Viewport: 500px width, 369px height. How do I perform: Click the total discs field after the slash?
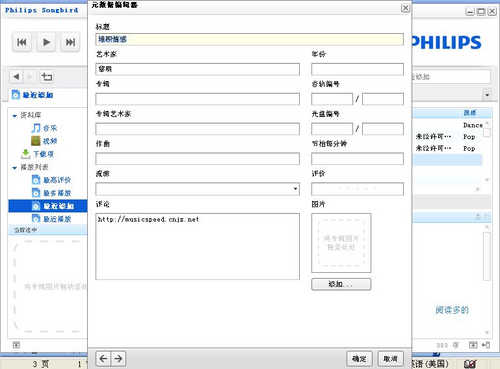click(383, 129)
